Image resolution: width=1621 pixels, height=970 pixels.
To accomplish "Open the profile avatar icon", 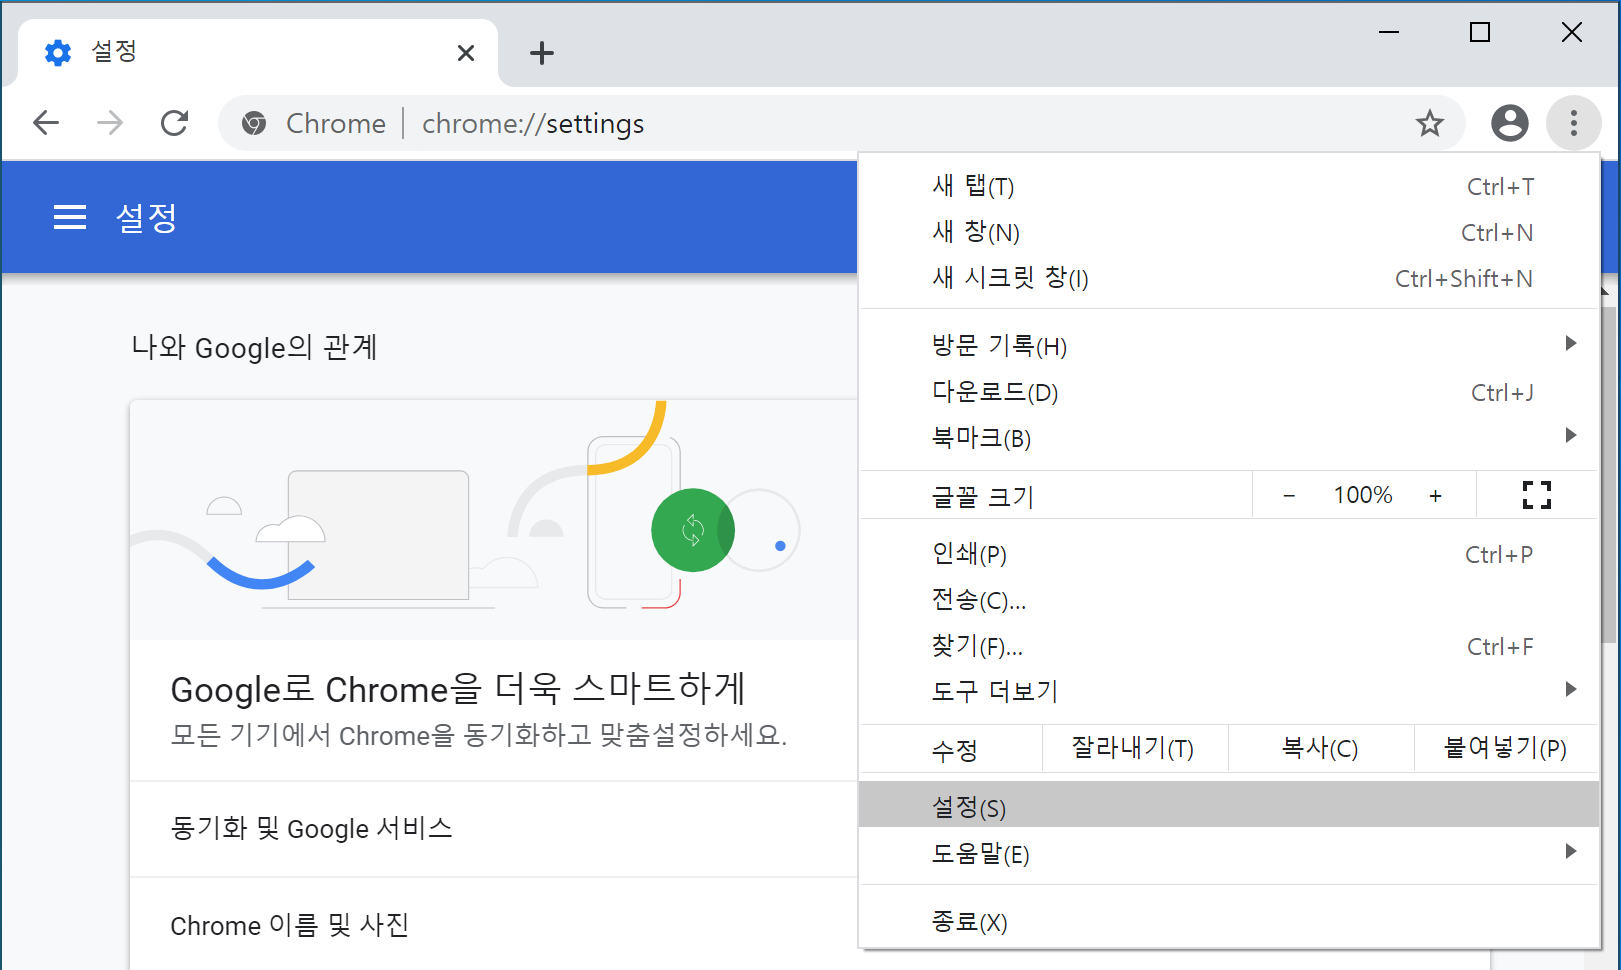I will [1509, 123].
